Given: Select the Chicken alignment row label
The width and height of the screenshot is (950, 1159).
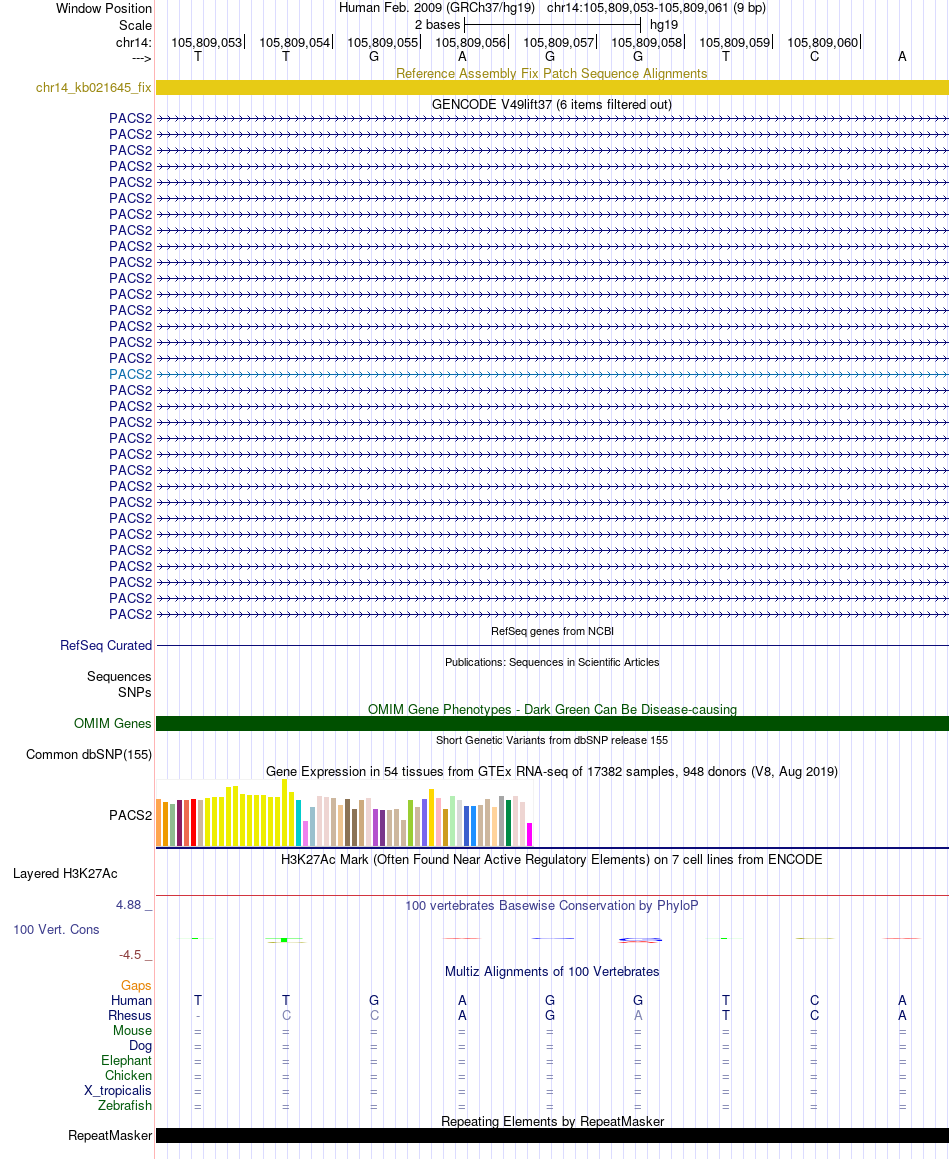Looking at the screenshot, I should [x=128, y=1075].
